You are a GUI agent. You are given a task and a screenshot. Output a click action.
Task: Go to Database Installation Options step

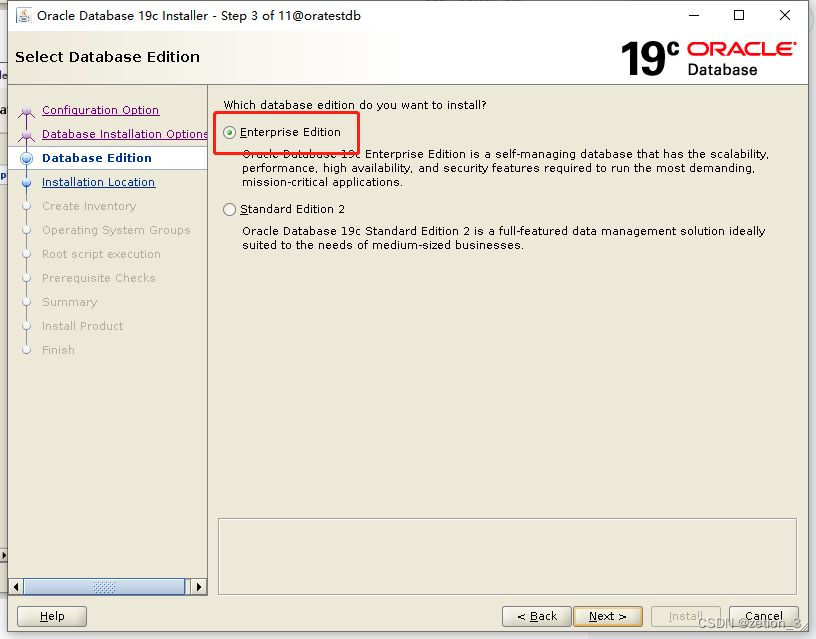tap(124, 134)
